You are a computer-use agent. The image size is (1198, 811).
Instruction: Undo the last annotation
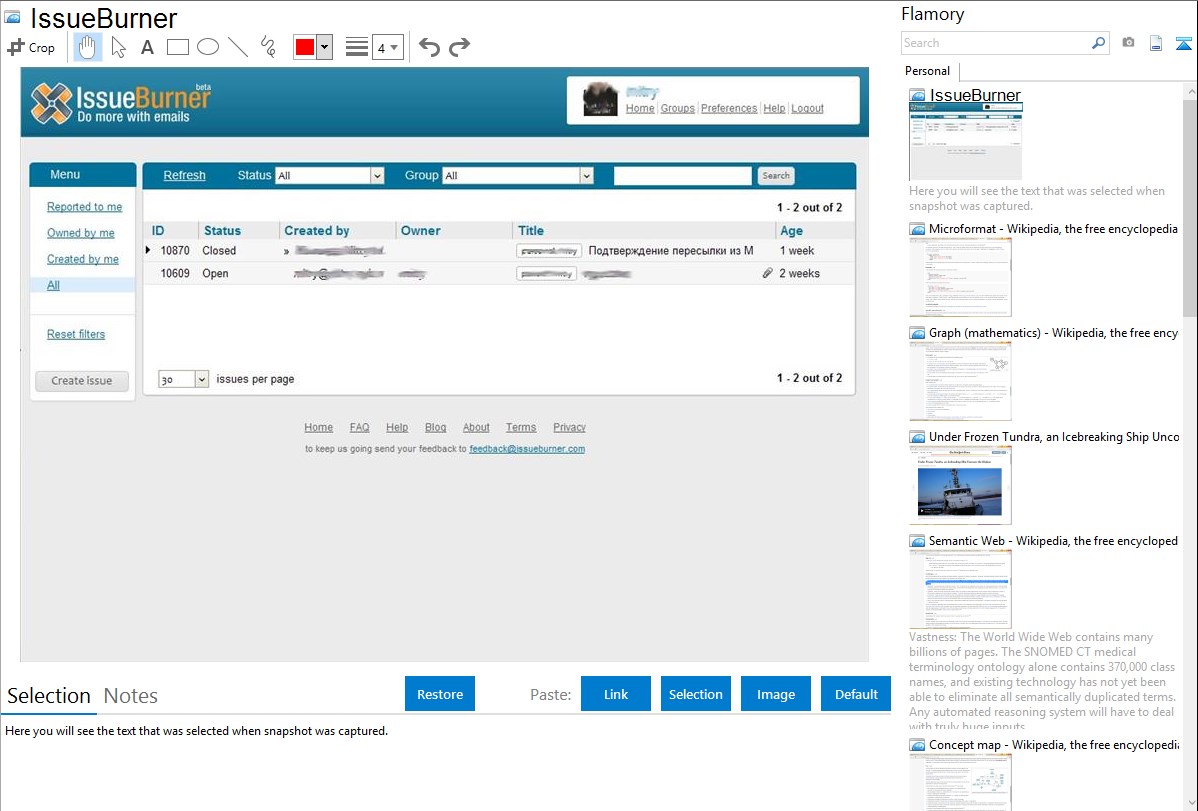[x=429, y=47]
